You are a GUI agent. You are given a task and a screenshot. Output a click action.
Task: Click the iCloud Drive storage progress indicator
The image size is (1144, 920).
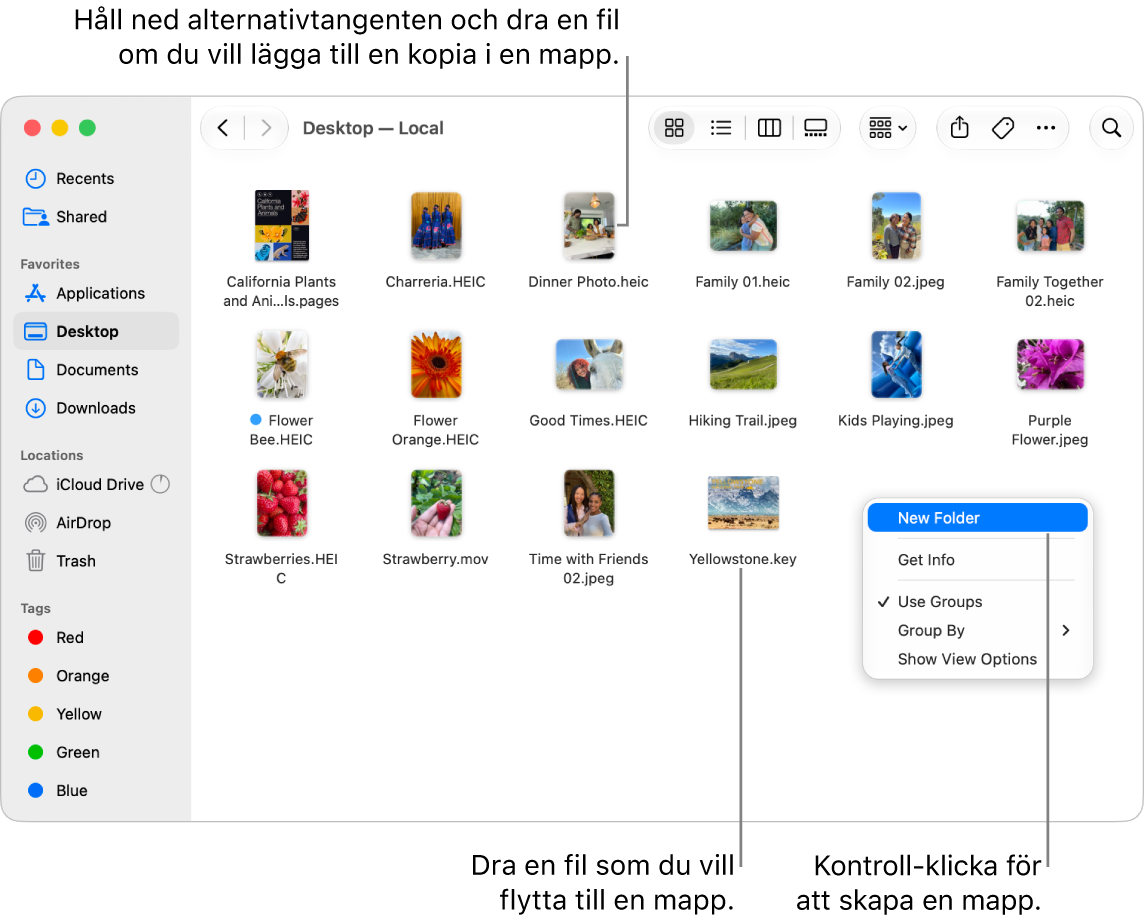[161, 484]
